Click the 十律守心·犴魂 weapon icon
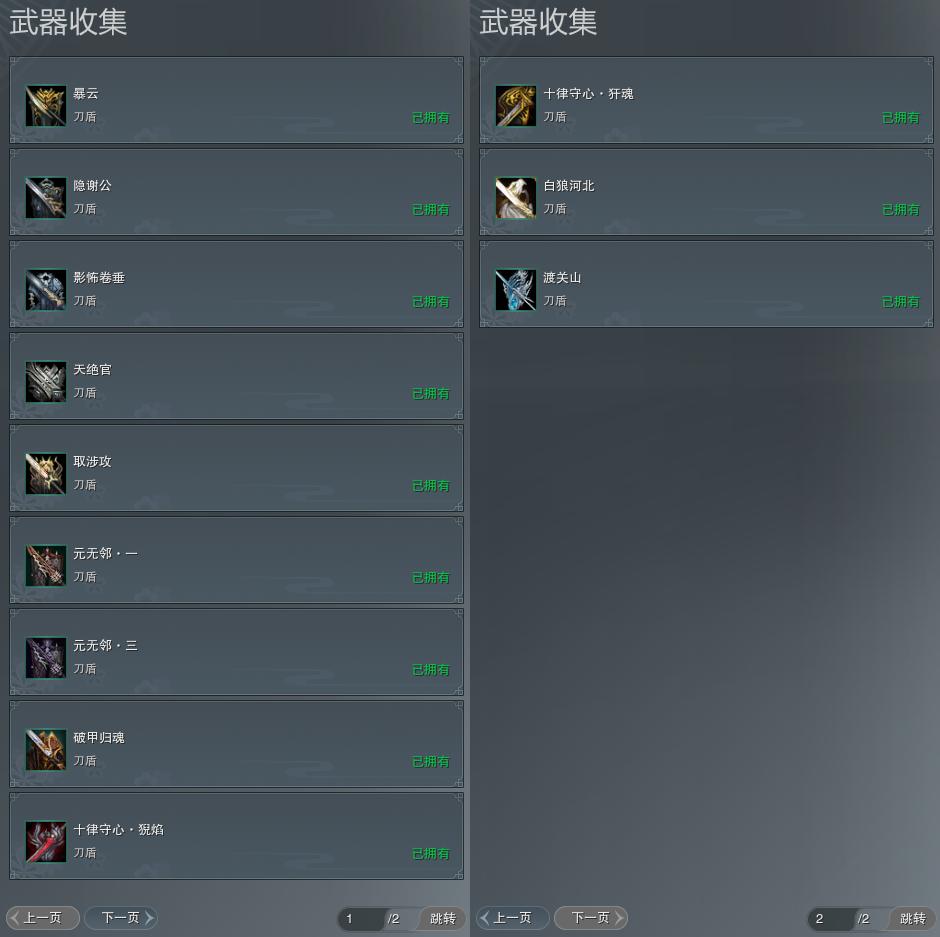Image resolution: width=940 pixels, height=937 pixels. (516, 106)
